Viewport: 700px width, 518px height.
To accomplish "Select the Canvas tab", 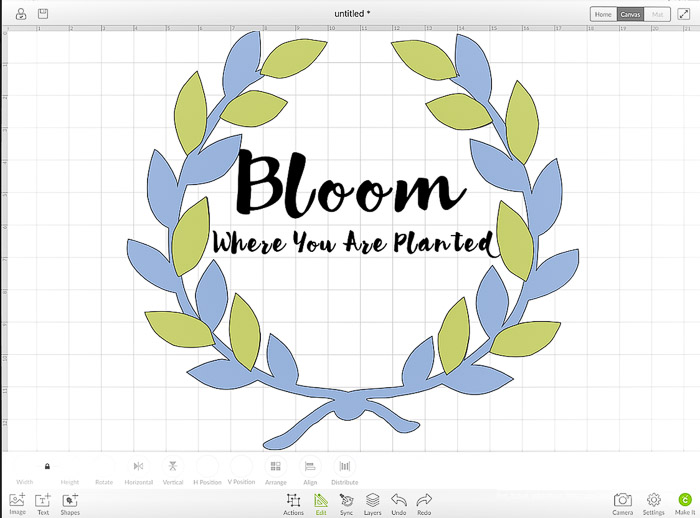I will pyautogui.click(x=630, y=14).
